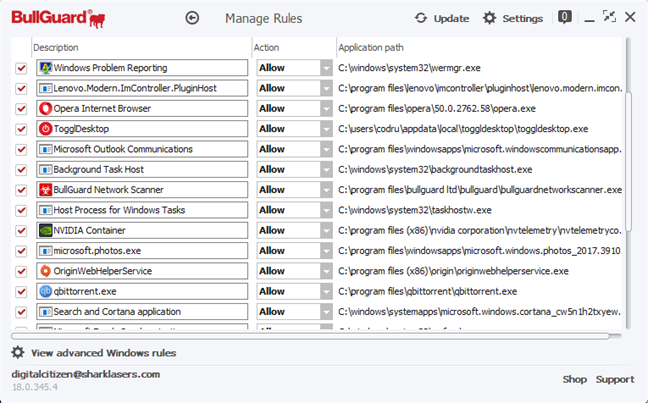Click the Opera Internet Browser icon
The width and height of the screenshot is (648, 403).
click(45, 108)
